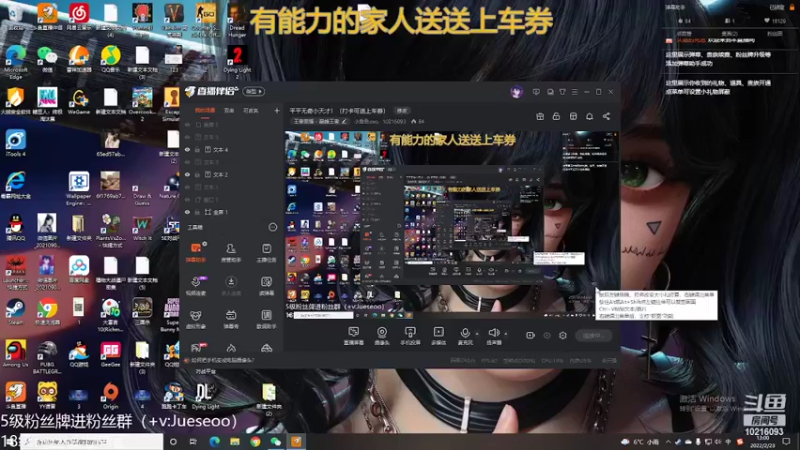
Task: Add a 摄像头 camera source
Action: click(382, 336)
